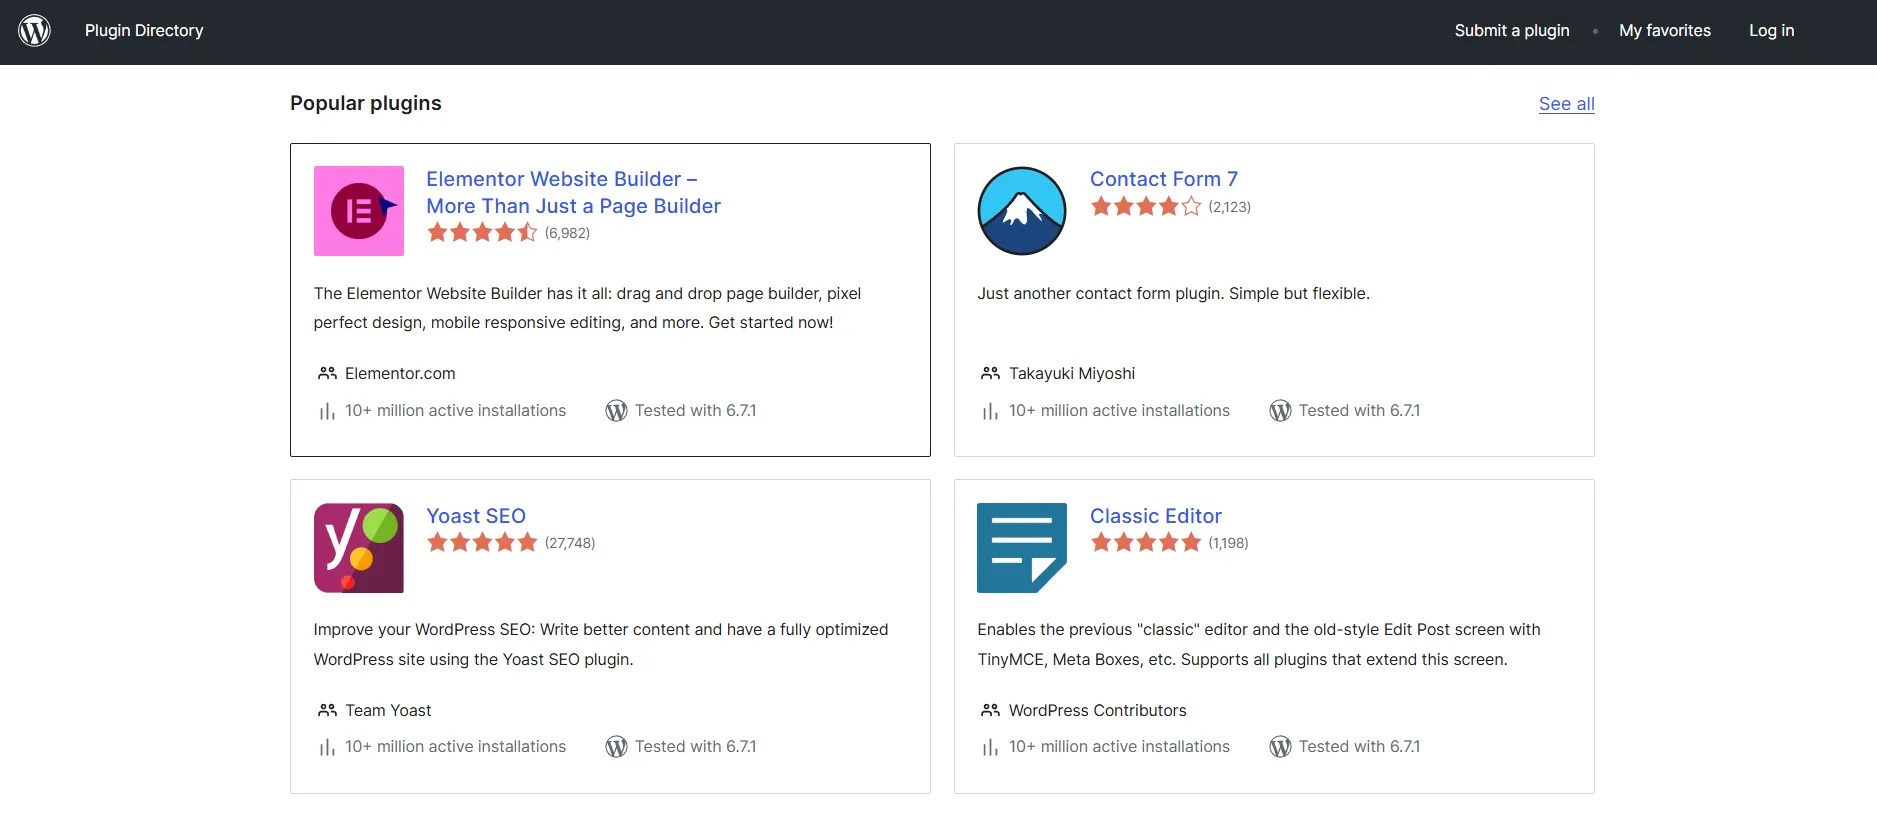Open the Plugin Directory link

[x=144, y=30]
